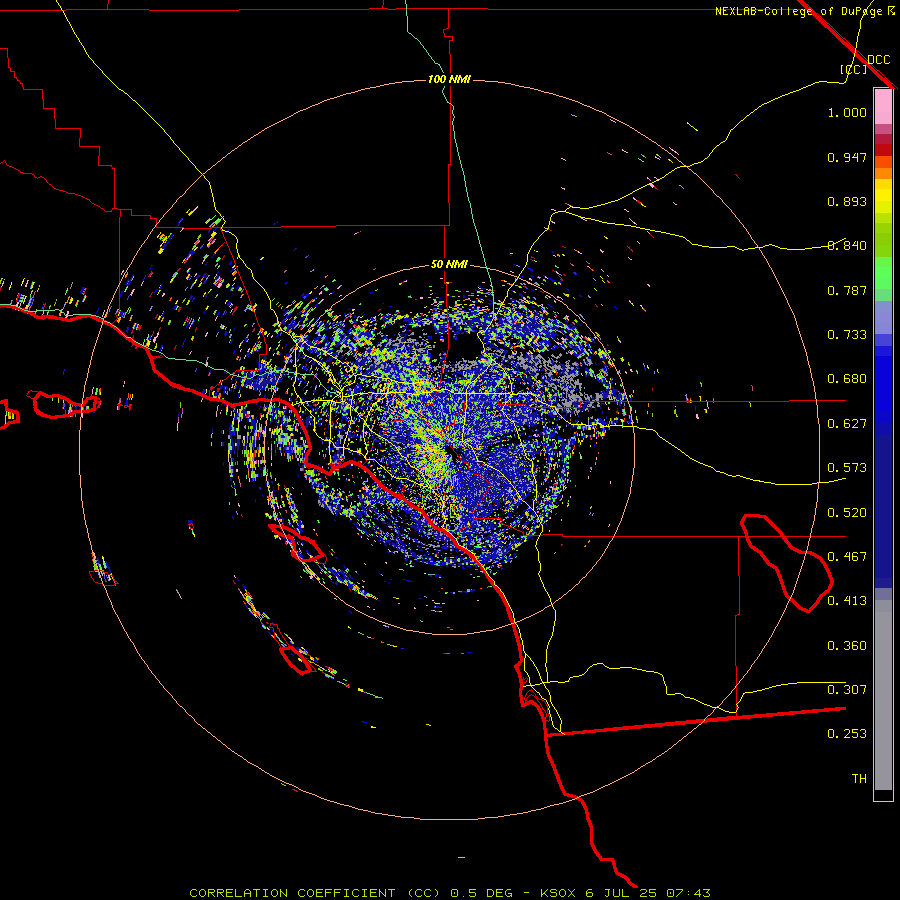Click the 0.413 scale value
This screenshot has width=900, height=900.
[847, 601]
